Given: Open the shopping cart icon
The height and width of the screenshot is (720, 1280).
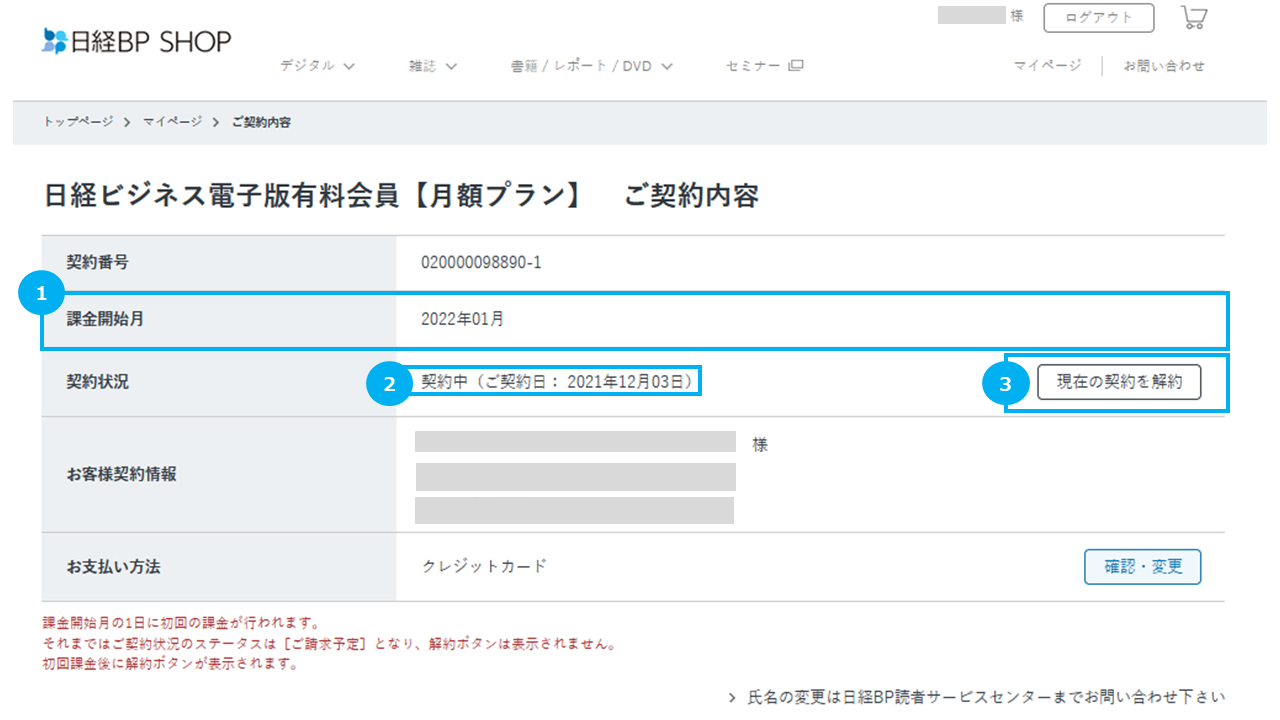Looking at the screenshot, I should 1194,17.
